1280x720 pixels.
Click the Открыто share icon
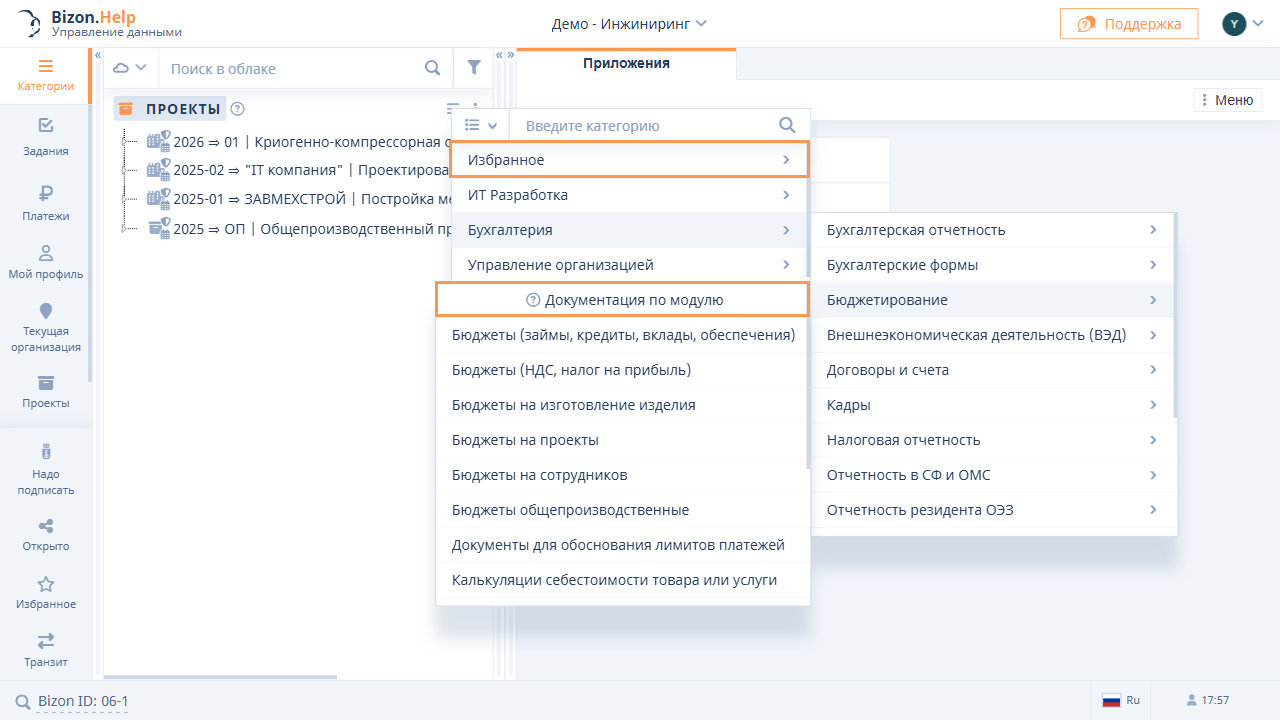(46, 526)
